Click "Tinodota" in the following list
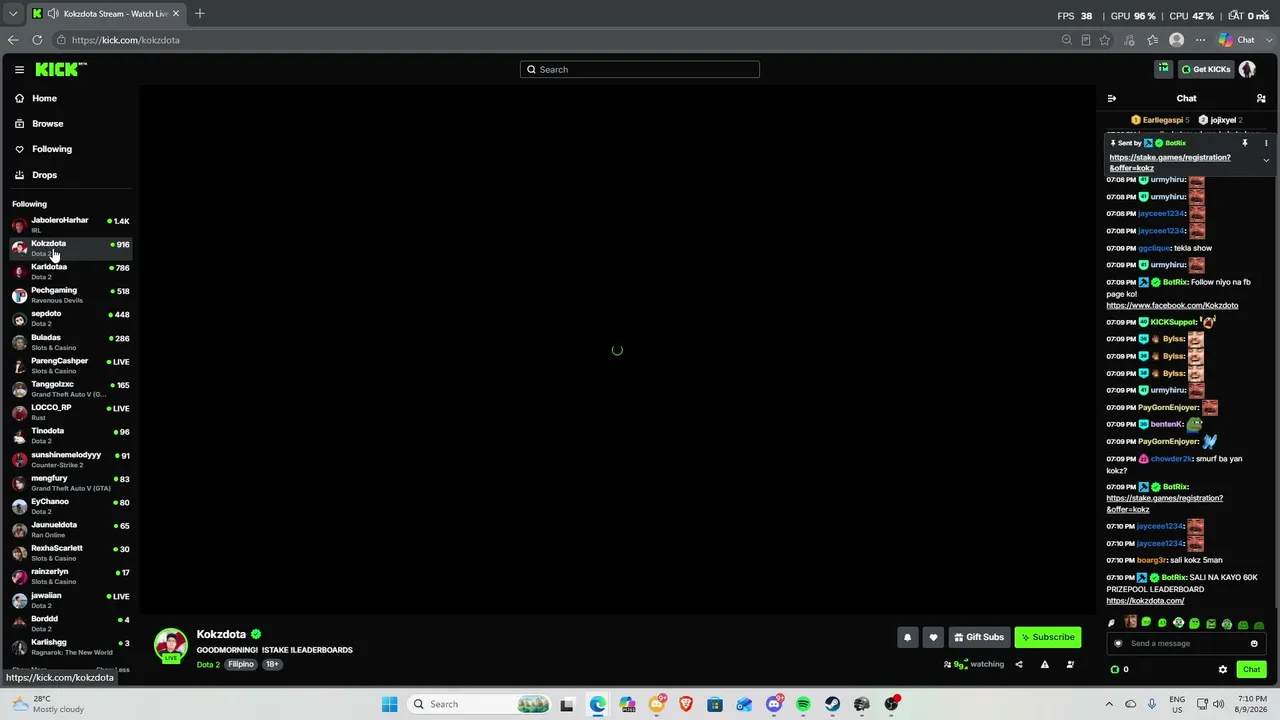This screenshot has width=1280, height=720. [47, 431]
